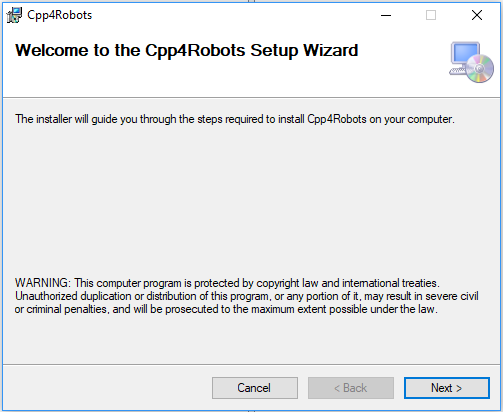Abort installation using the Cancel button
Viewport: 503px width, 412px height.
click(255, 388)
